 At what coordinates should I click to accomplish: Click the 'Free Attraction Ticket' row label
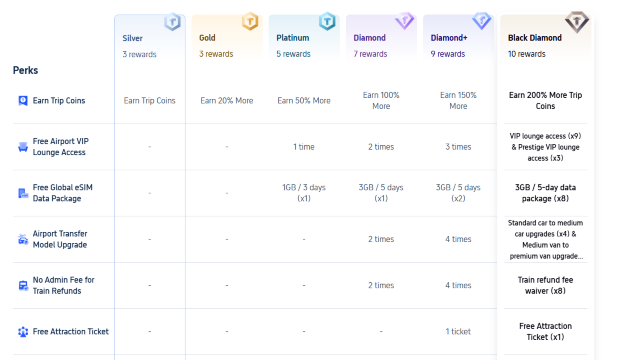point(70,331)
